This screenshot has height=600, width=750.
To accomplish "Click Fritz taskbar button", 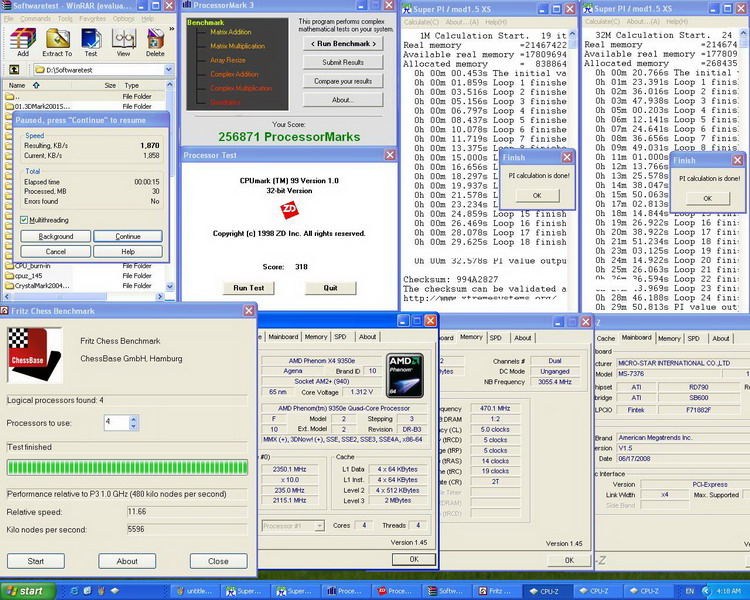I will (496, 591).
